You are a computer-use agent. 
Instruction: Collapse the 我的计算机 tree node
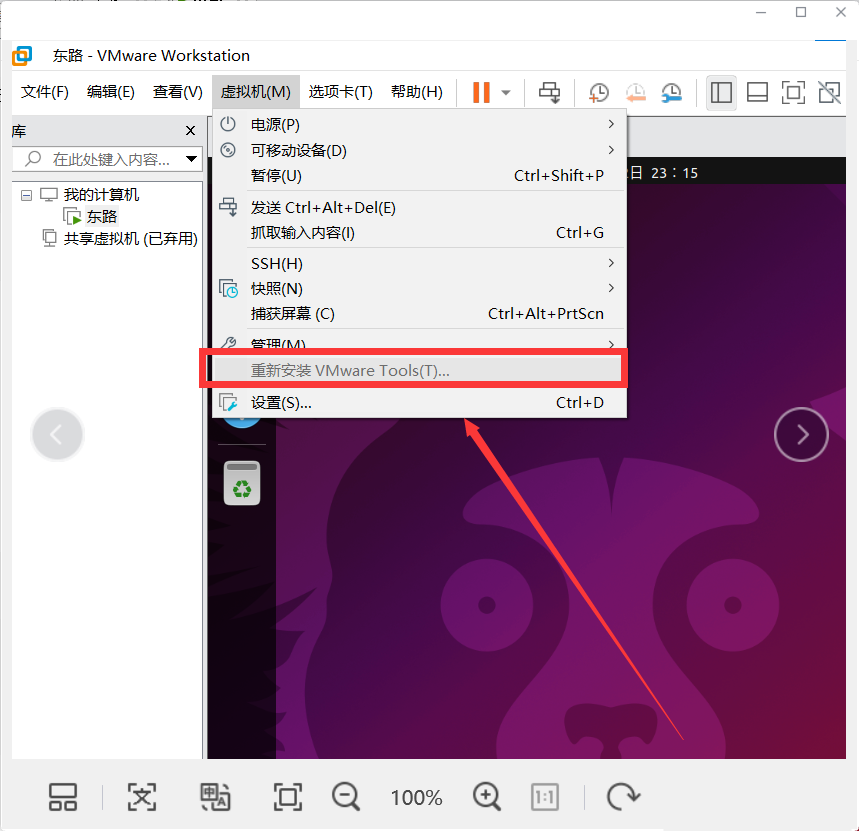[24, 194]
